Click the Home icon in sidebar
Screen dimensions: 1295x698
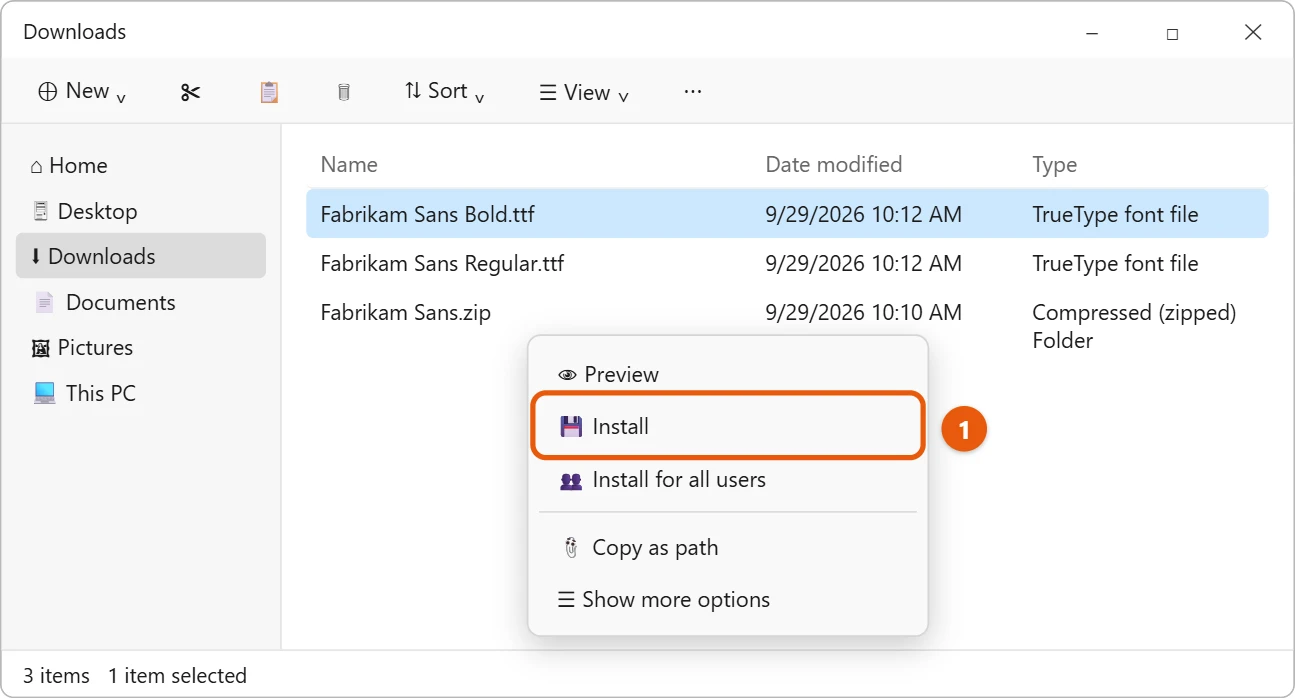(37, 166)
